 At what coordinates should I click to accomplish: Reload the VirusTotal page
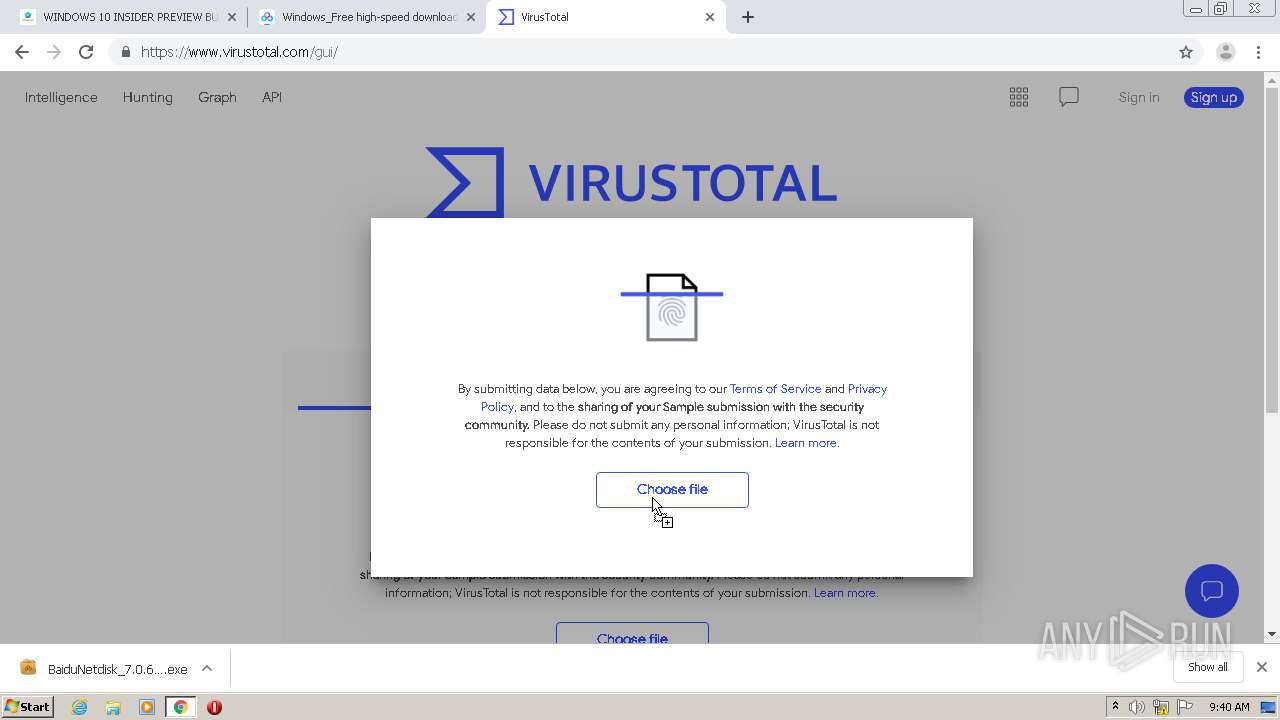coord(86,52)
